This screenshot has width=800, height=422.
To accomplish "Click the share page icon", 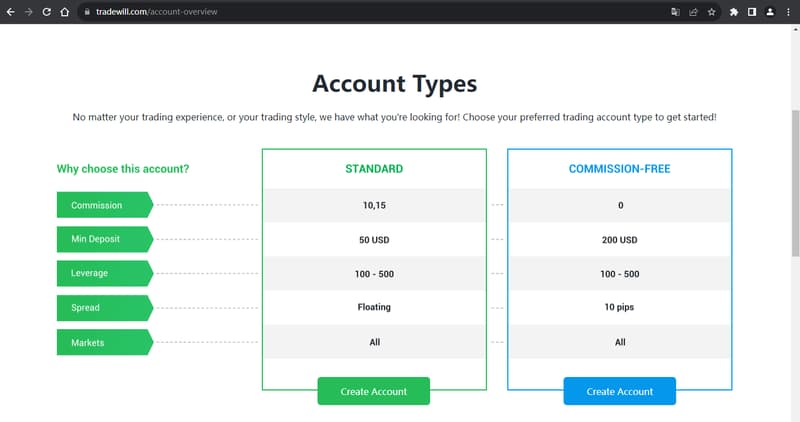I will [693, 12].
